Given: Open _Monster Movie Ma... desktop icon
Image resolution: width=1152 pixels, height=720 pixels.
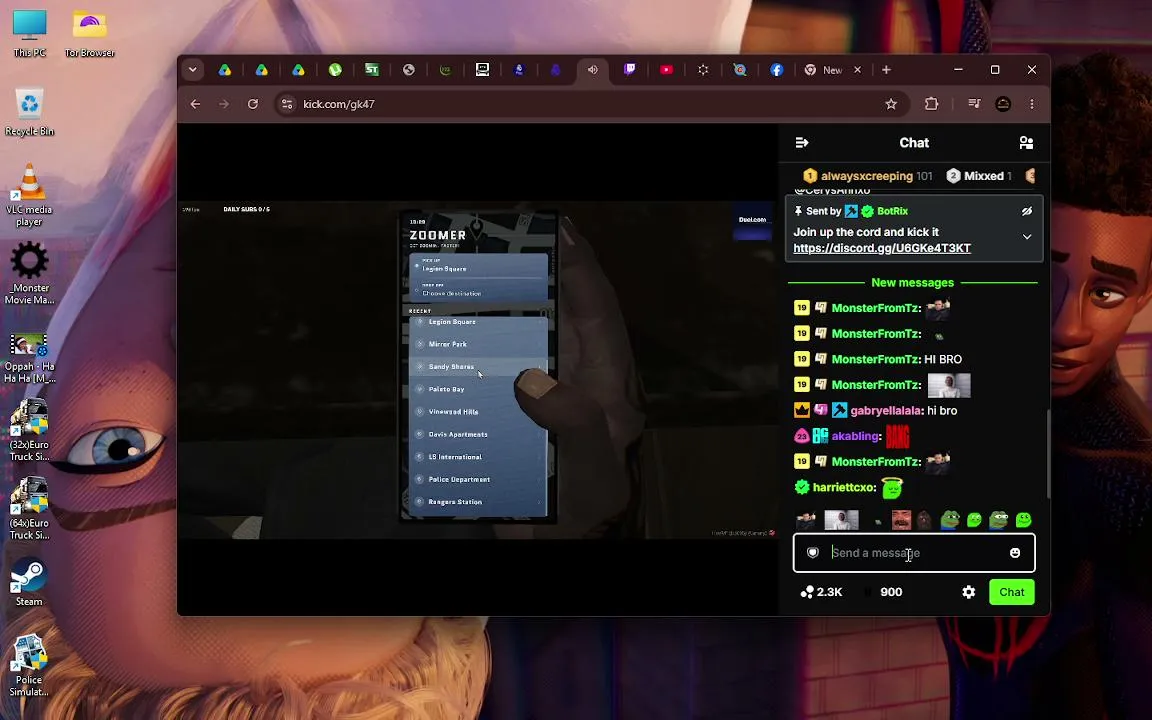Looking at the screenshot, I should pos(29,273).
